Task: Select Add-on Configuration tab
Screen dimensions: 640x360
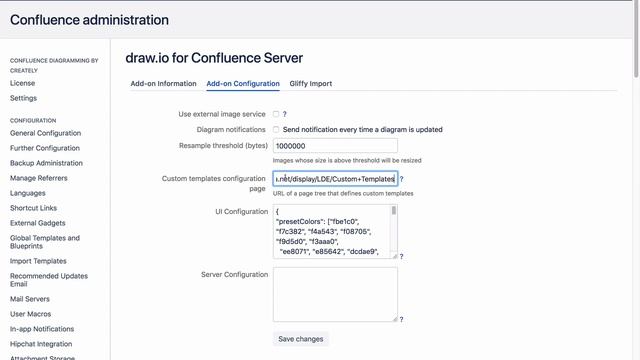Action: click(x=243, y=84)
